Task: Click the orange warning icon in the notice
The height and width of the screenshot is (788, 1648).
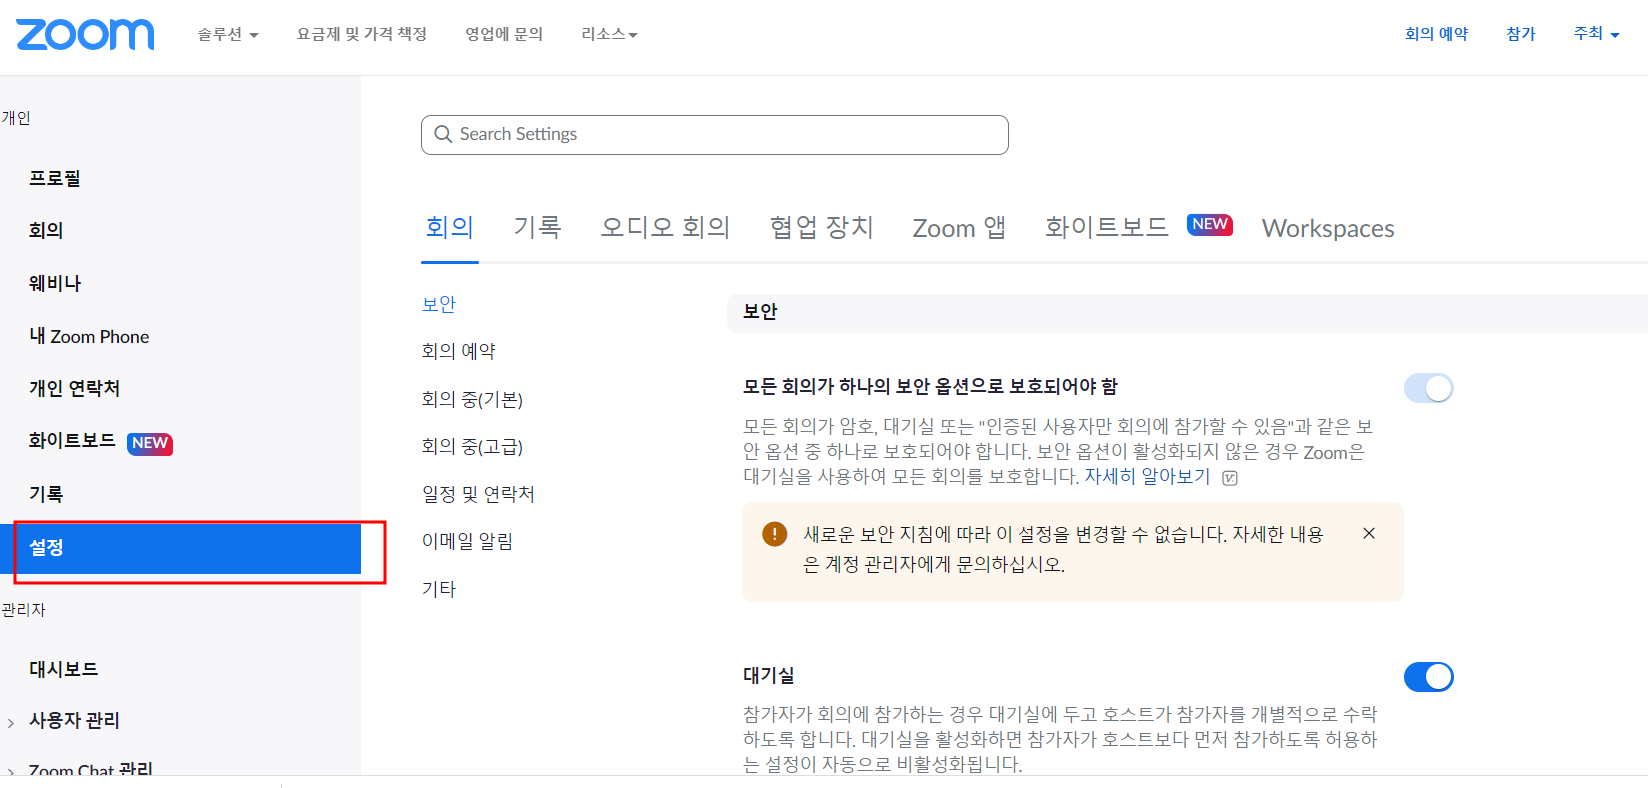Action: (774, 534)
